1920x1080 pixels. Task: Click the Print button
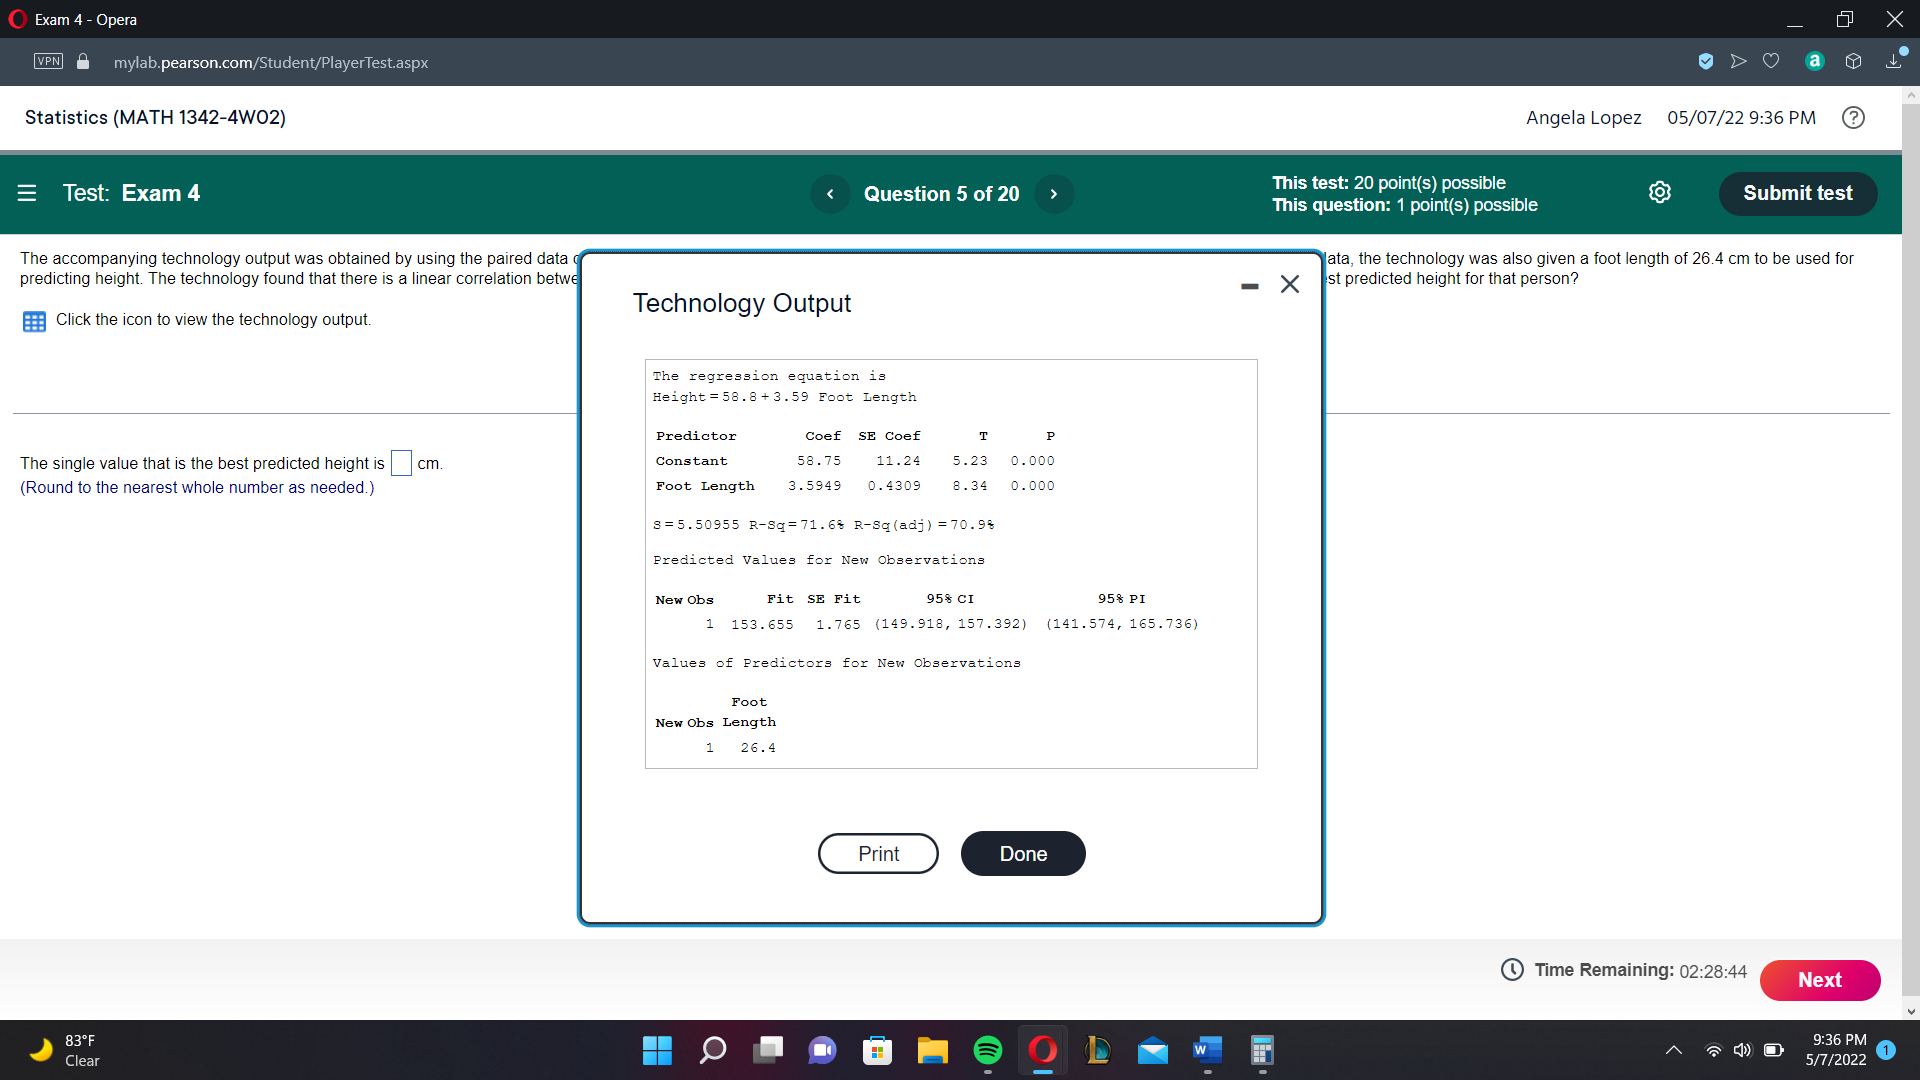[877, 854]
